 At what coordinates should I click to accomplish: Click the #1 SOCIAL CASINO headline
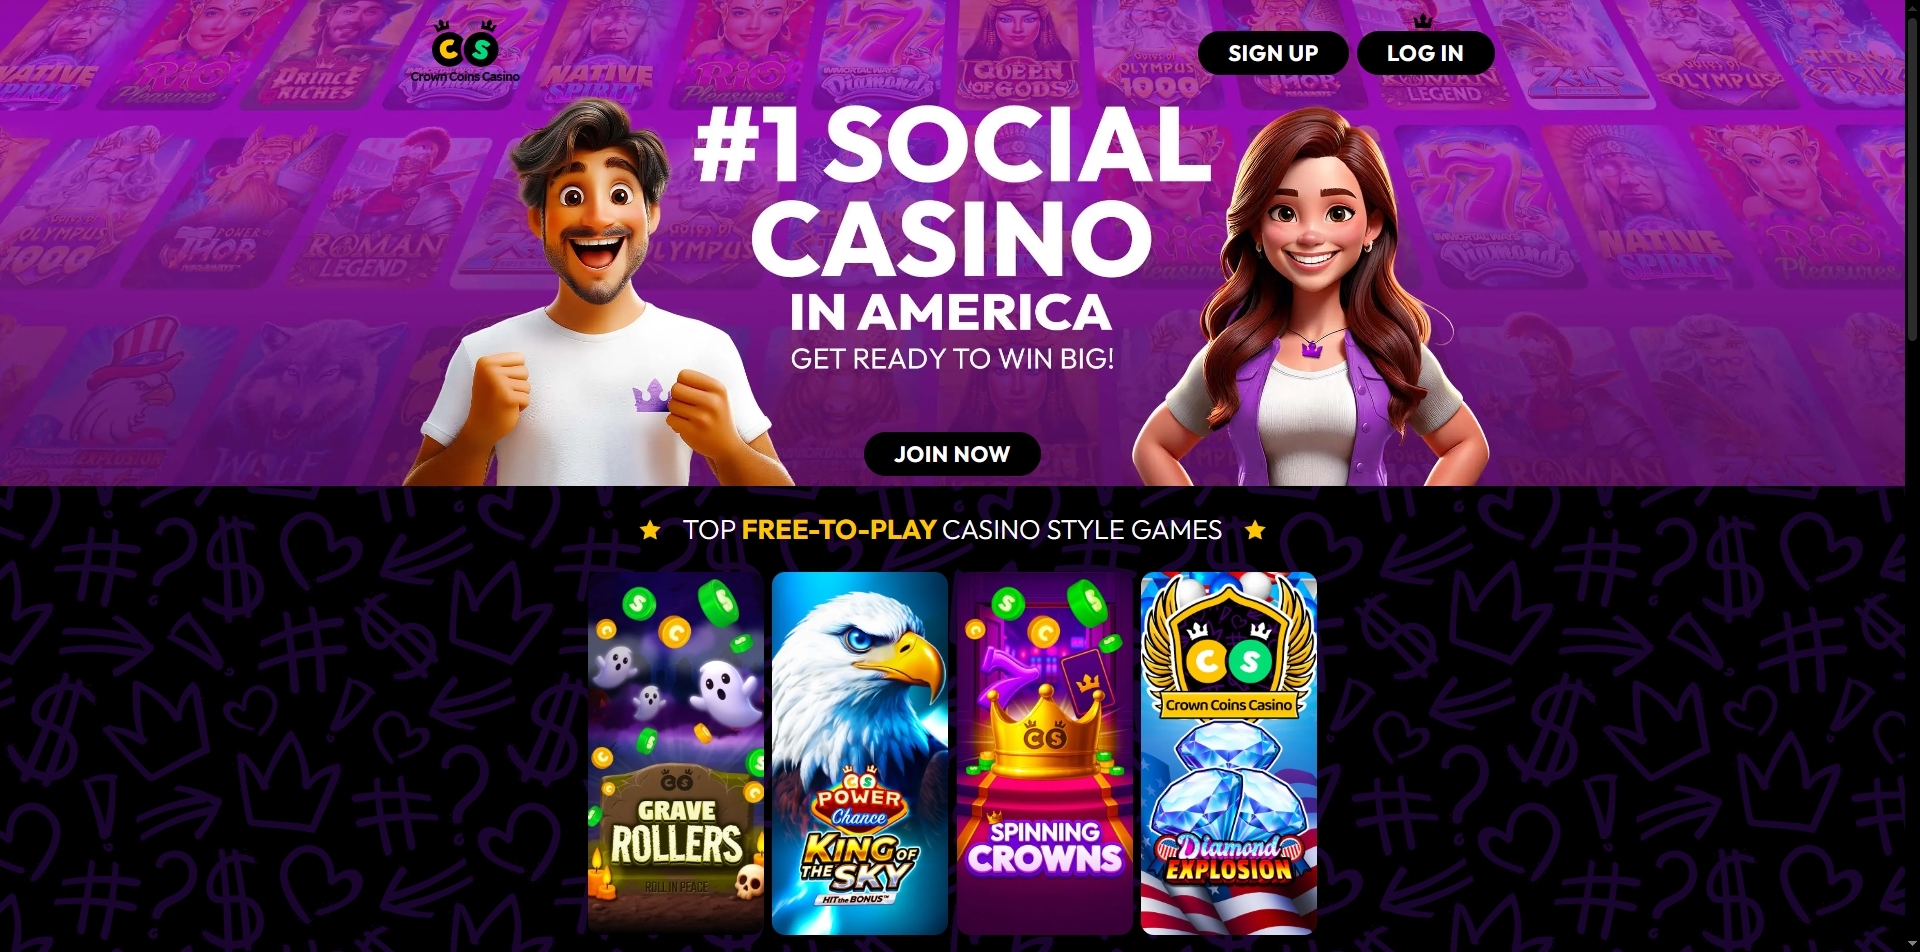point(952,190)
